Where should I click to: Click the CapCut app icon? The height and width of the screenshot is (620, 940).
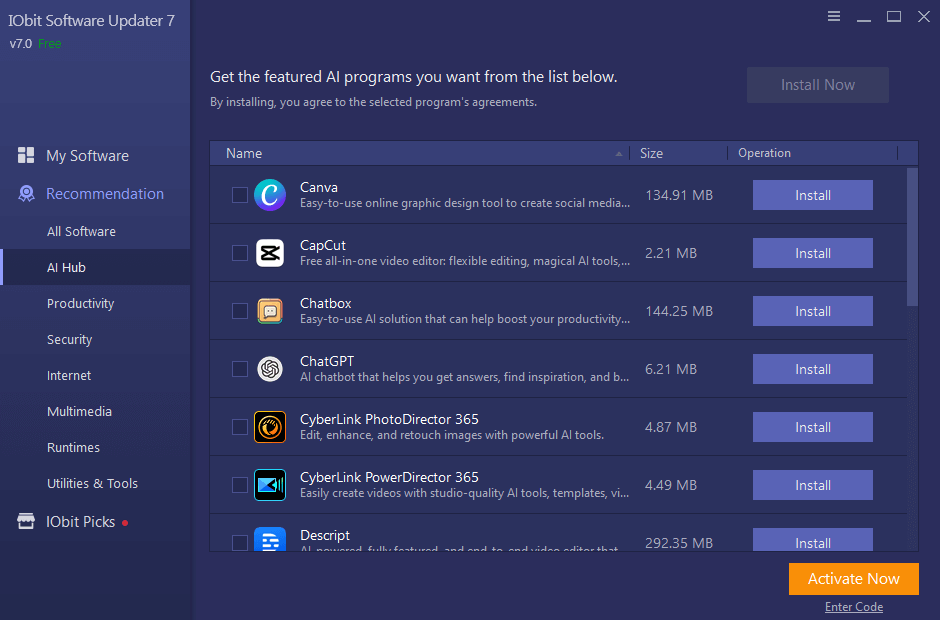270,253
